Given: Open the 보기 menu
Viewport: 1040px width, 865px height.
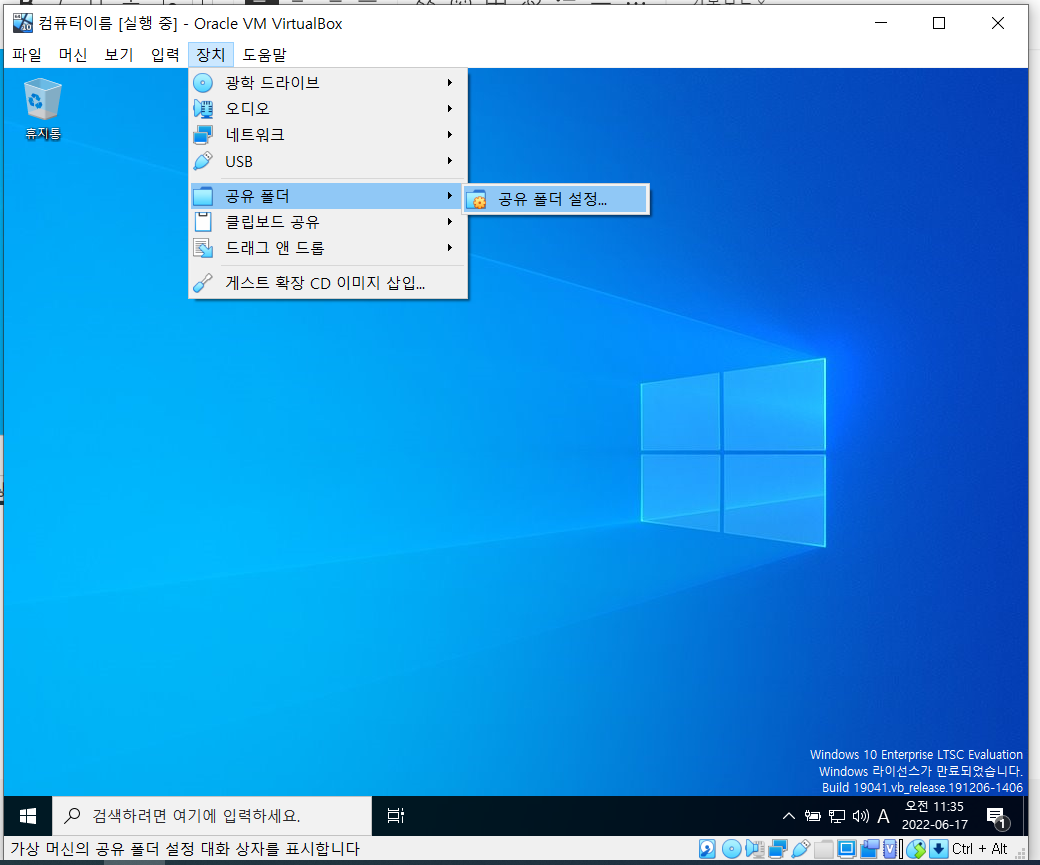Looking at the screenshot, I should [119, 55].
